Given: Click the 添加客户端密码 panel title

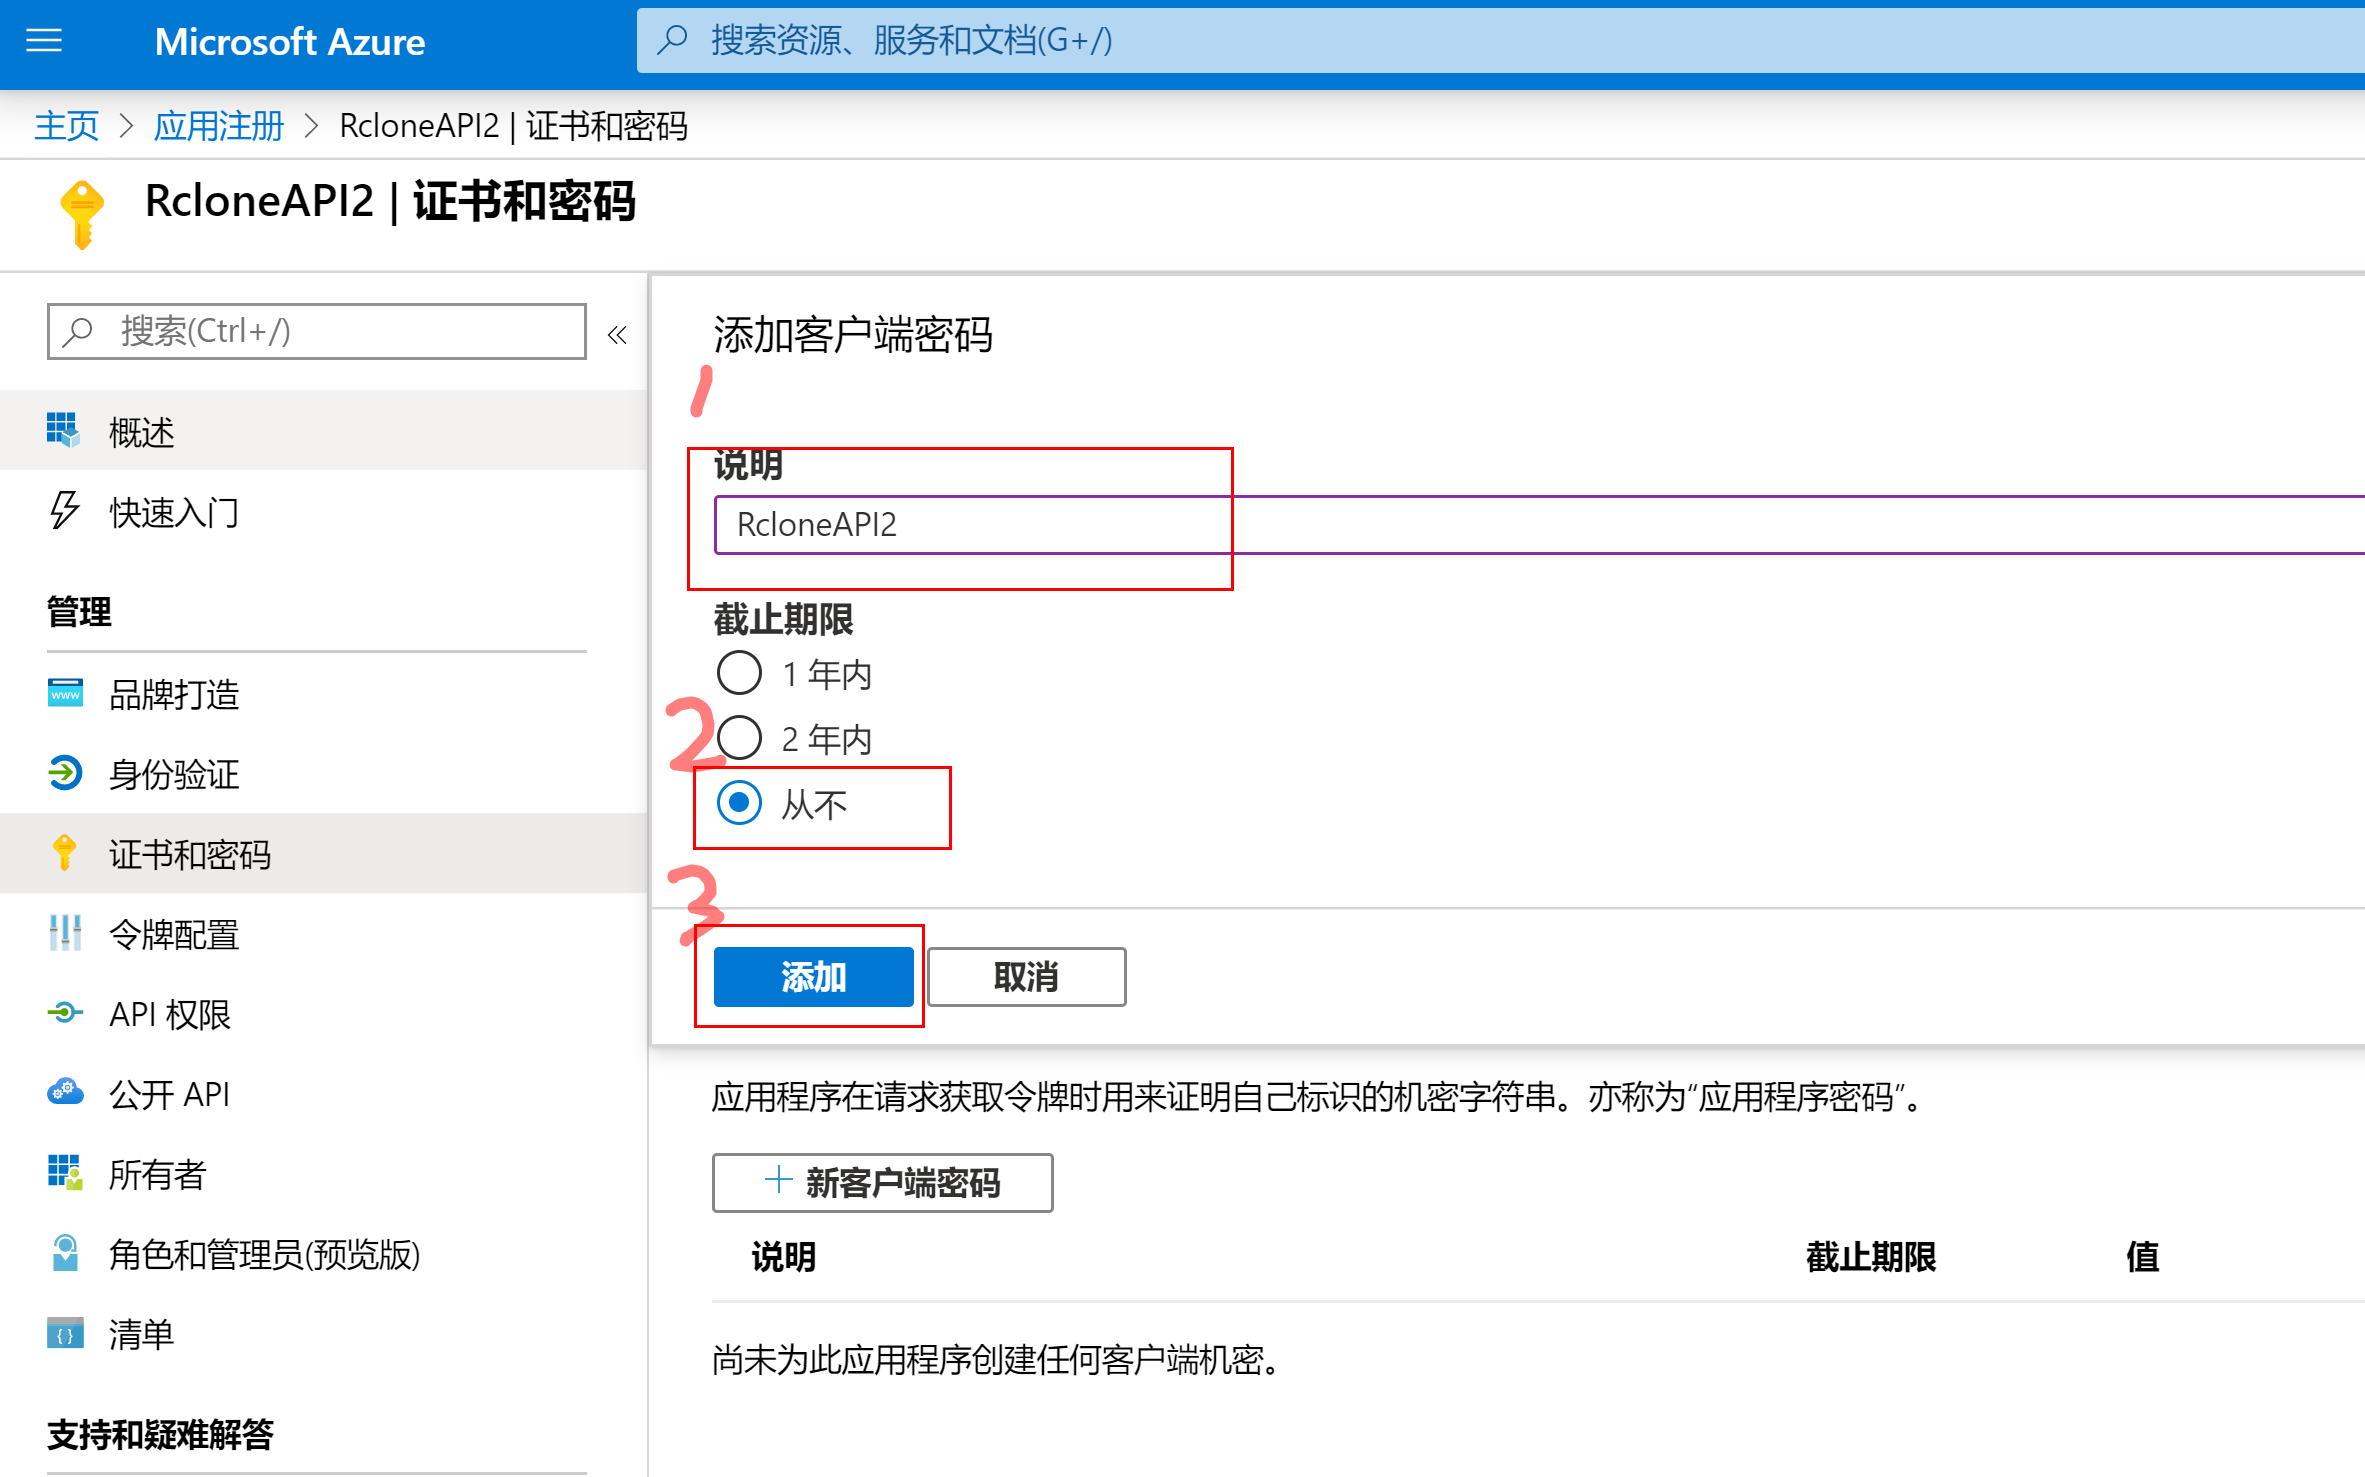Looking at the screenshot, I should coord(852,334).
